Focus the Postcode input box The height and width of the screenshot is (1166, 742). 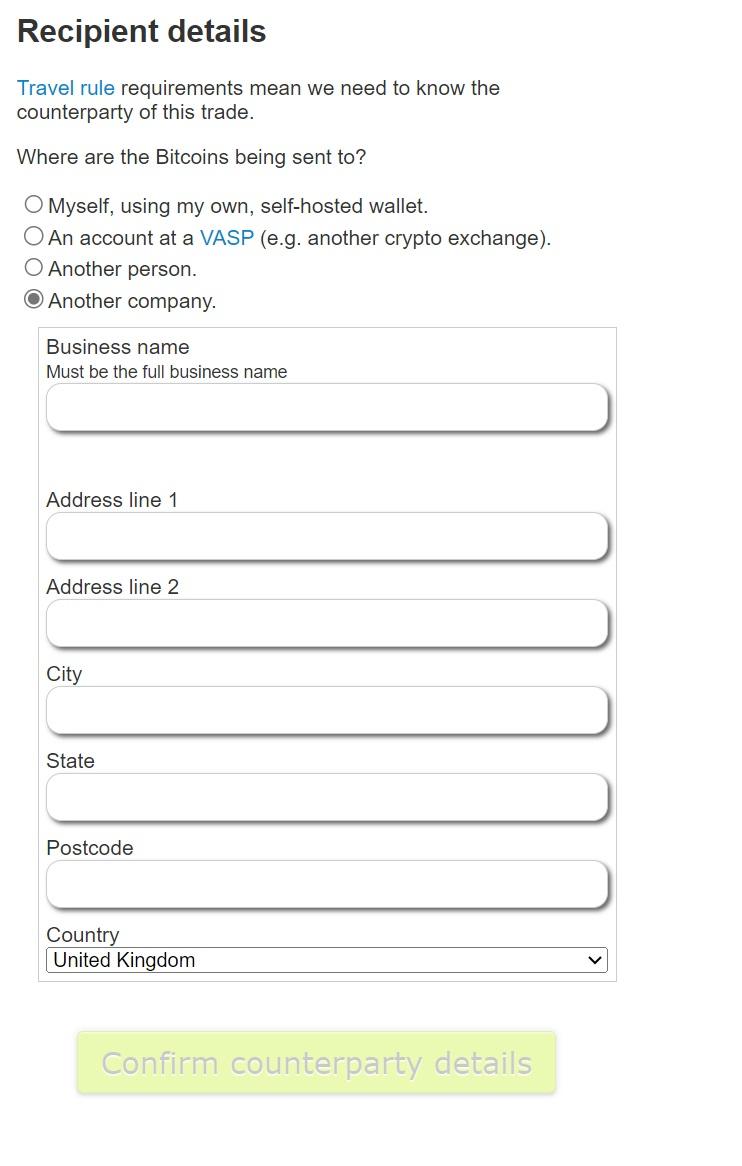[326, 885]
